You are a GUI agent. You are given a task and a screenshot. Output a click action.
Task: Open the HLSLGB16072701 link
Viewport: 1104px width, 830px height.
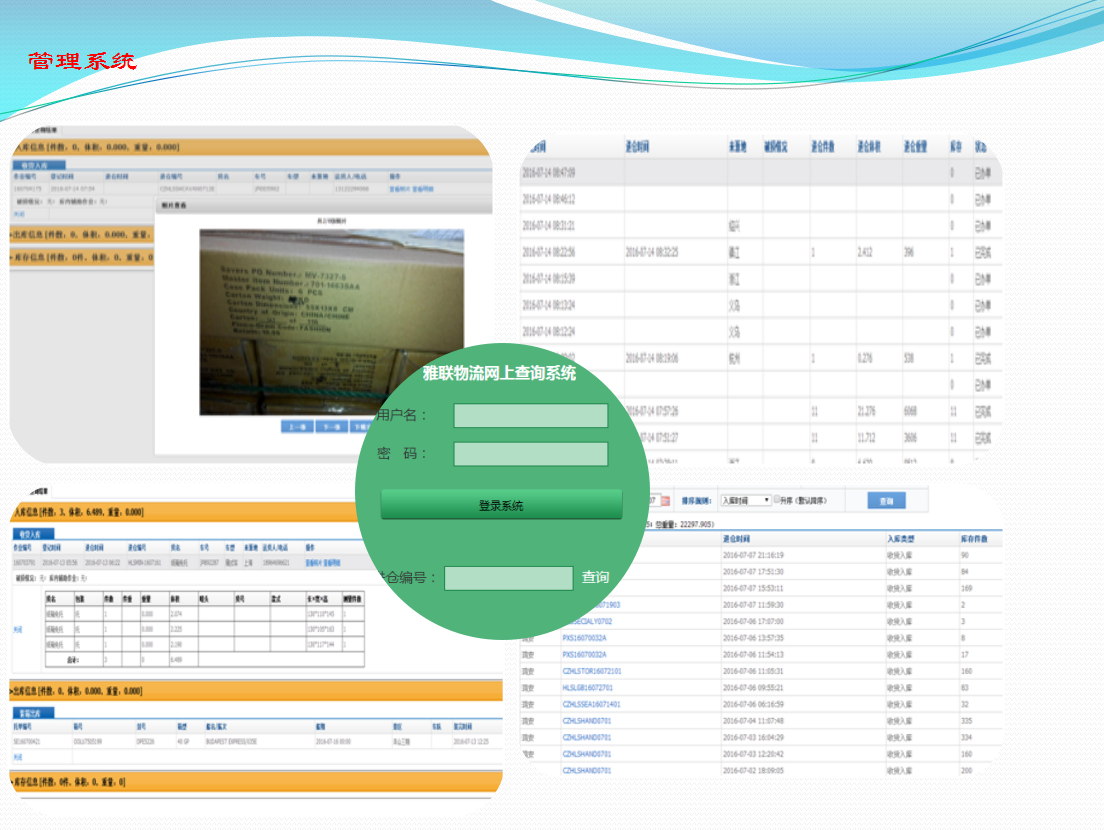pos(587,688)
